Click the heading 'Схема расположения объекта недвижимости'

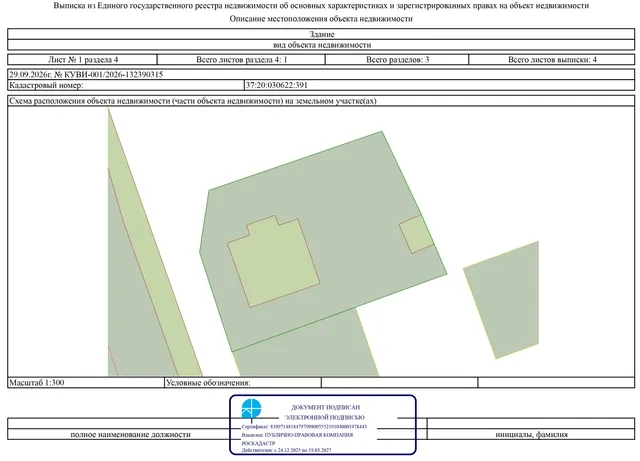pos(193,101)
